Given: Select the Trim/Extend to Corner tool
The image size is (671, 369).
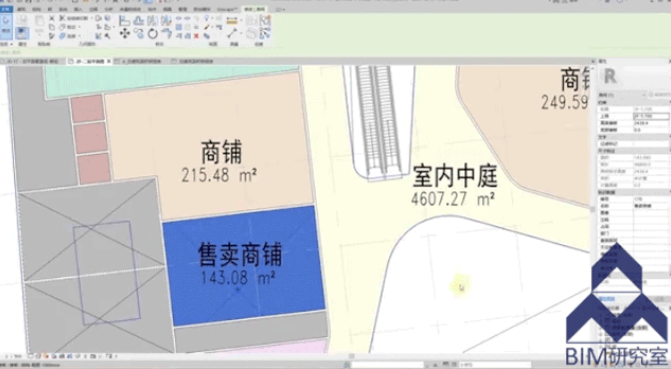Looking at the screenshot, I should pyautogui.click(x=166, y=33).
